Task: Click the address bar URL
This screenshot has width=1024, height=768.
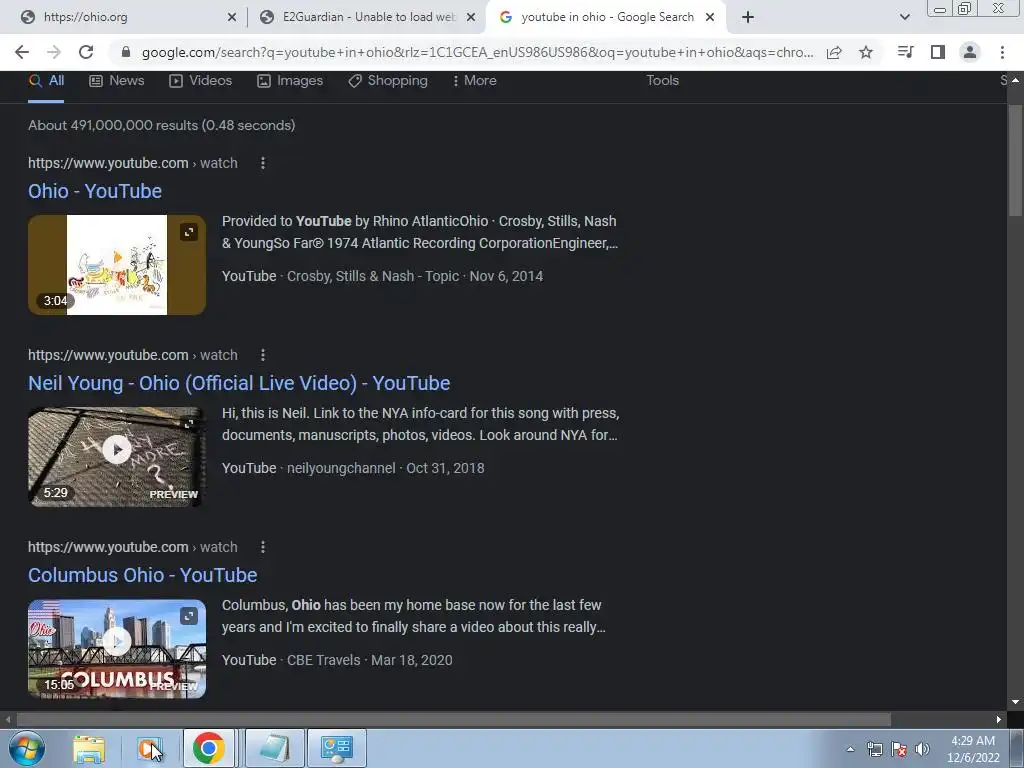Action: tap(477, 52)
